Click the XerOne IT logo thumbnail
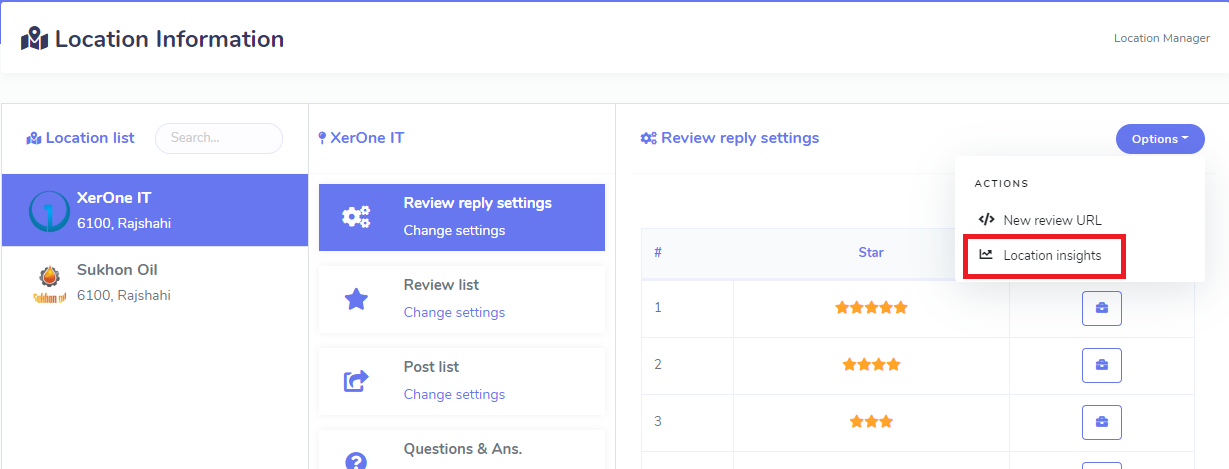Viewport: 1229px width, 469px height. 48,210
